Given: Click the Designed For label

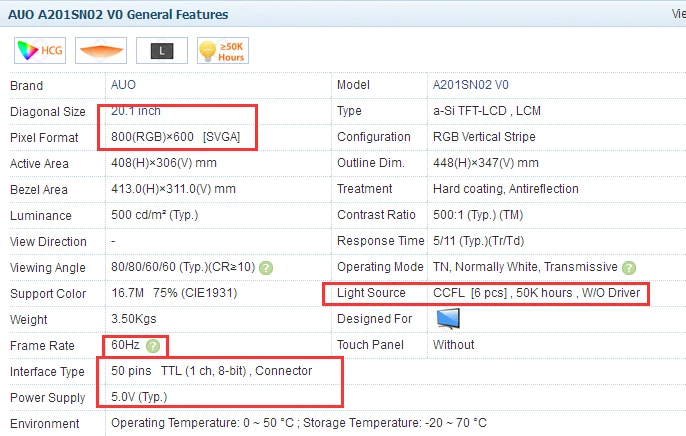Looking at the screenshot, I should pyautogui.click(x=374, y=319).
